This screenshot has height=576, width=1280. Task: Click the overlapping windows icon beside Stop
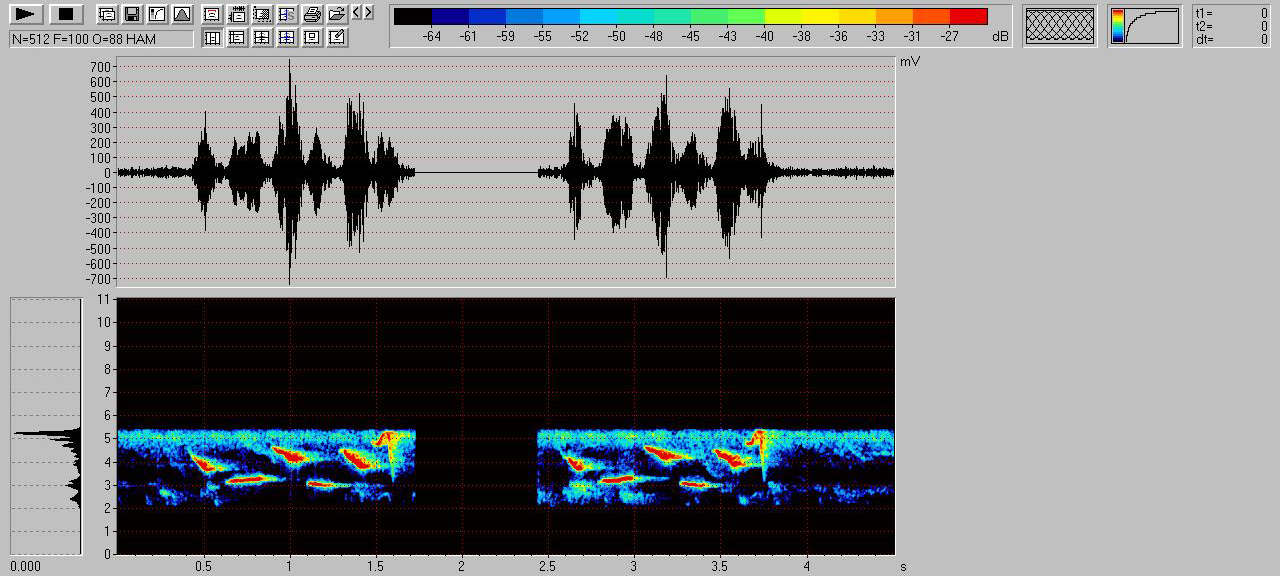[x=106, y=14]
